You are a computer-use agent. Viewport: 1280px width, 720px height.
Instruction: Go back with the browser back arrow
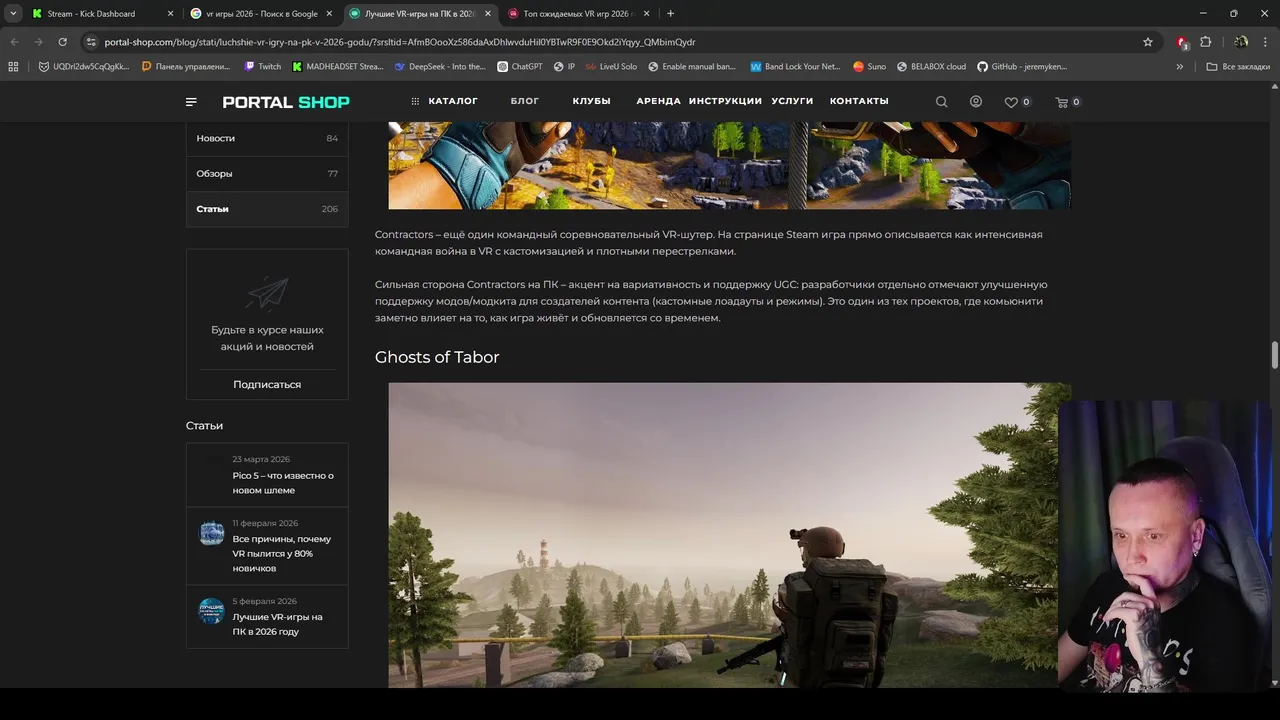pos(14,42)
